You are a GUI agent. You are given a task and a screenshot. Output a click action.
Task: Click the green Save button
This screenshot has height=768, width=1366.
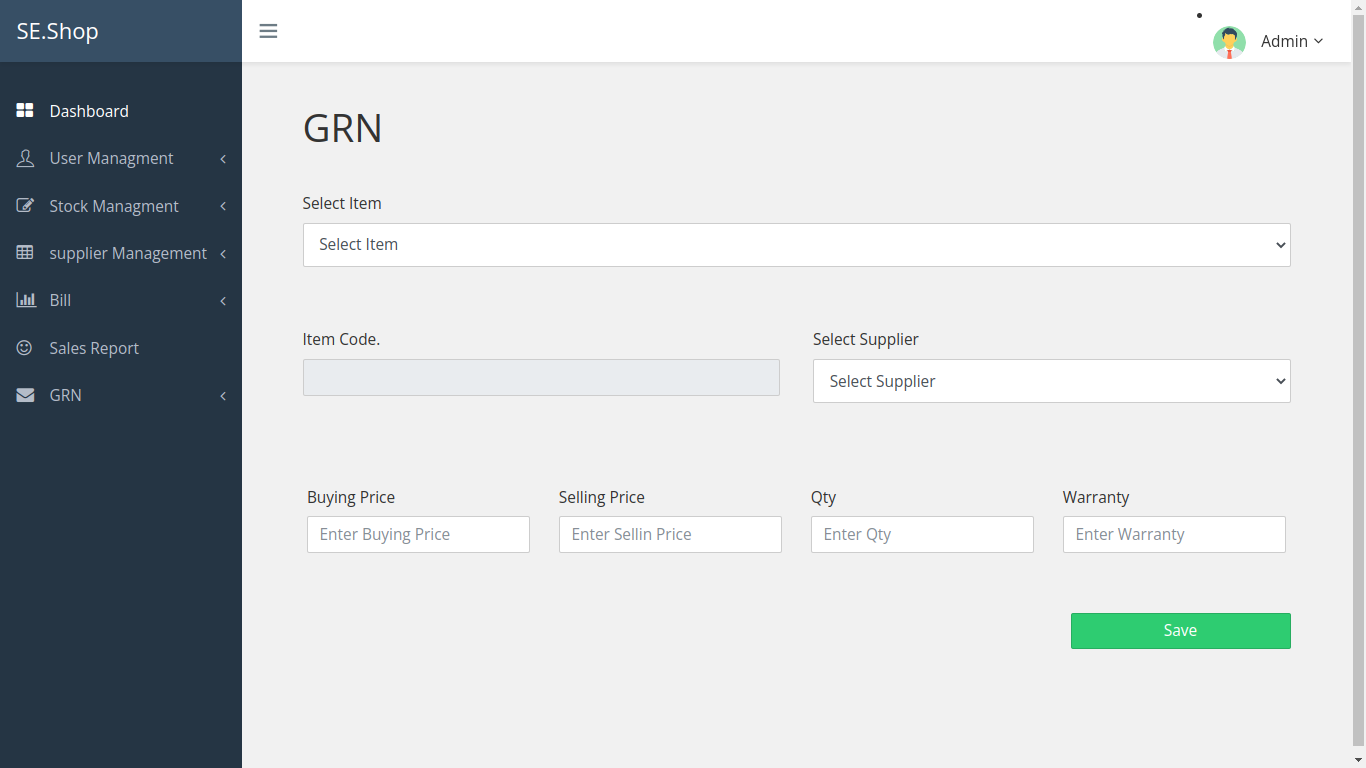(x=1180, y=630)
